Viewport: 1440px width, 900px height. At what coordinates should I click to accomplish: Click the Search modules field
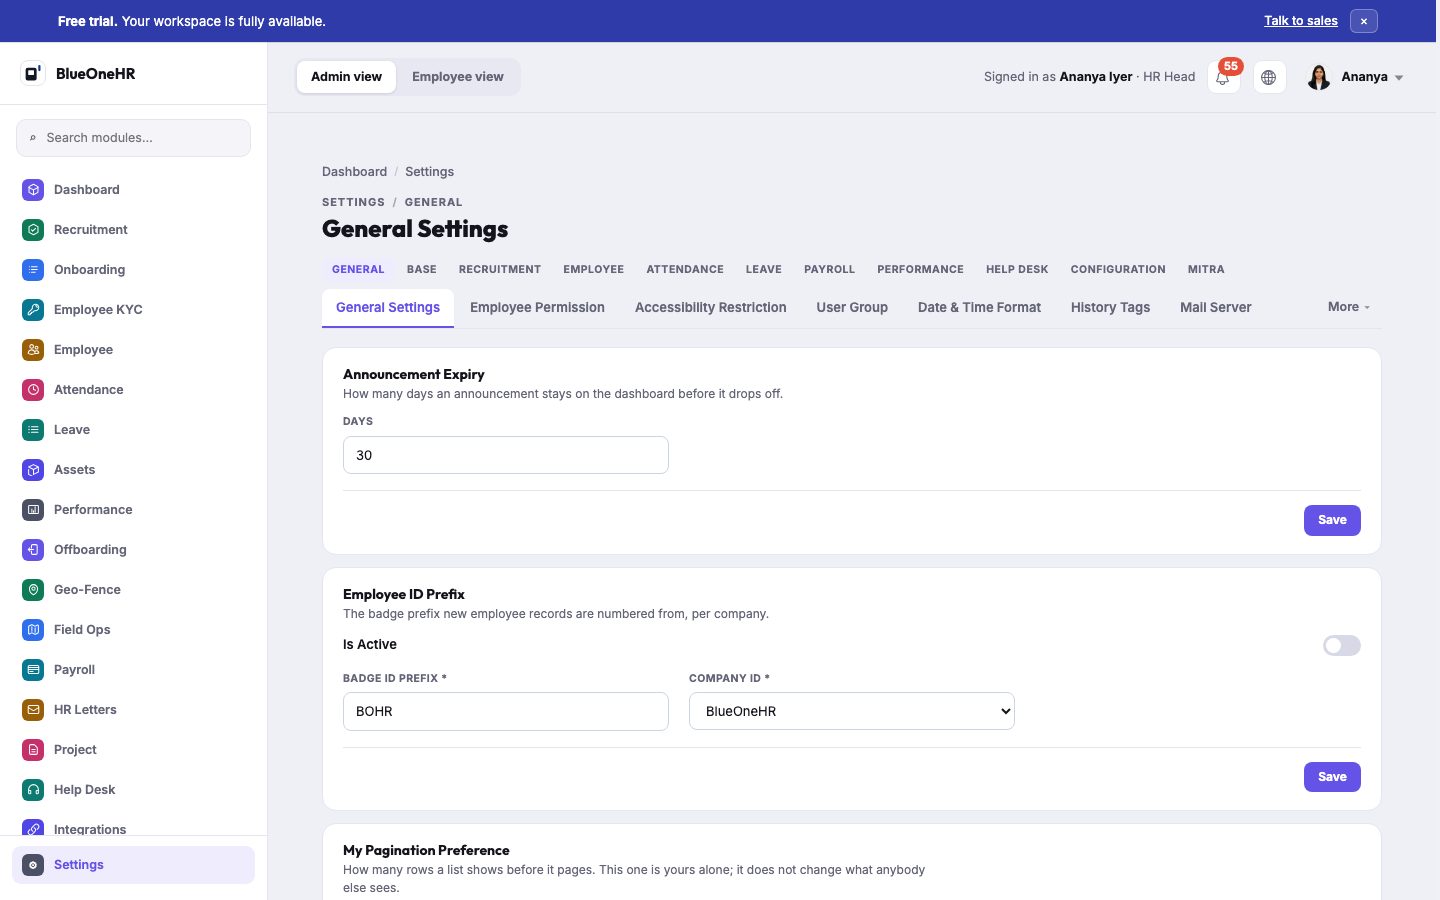tap(133, 138)
